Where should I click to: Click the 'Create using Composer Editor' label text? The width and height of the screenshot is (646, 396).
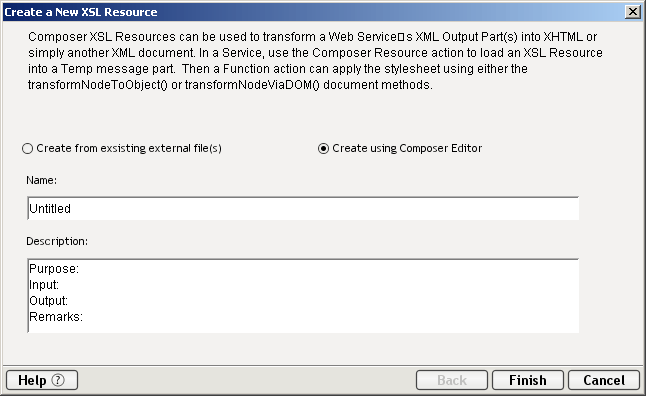point(407,148)
